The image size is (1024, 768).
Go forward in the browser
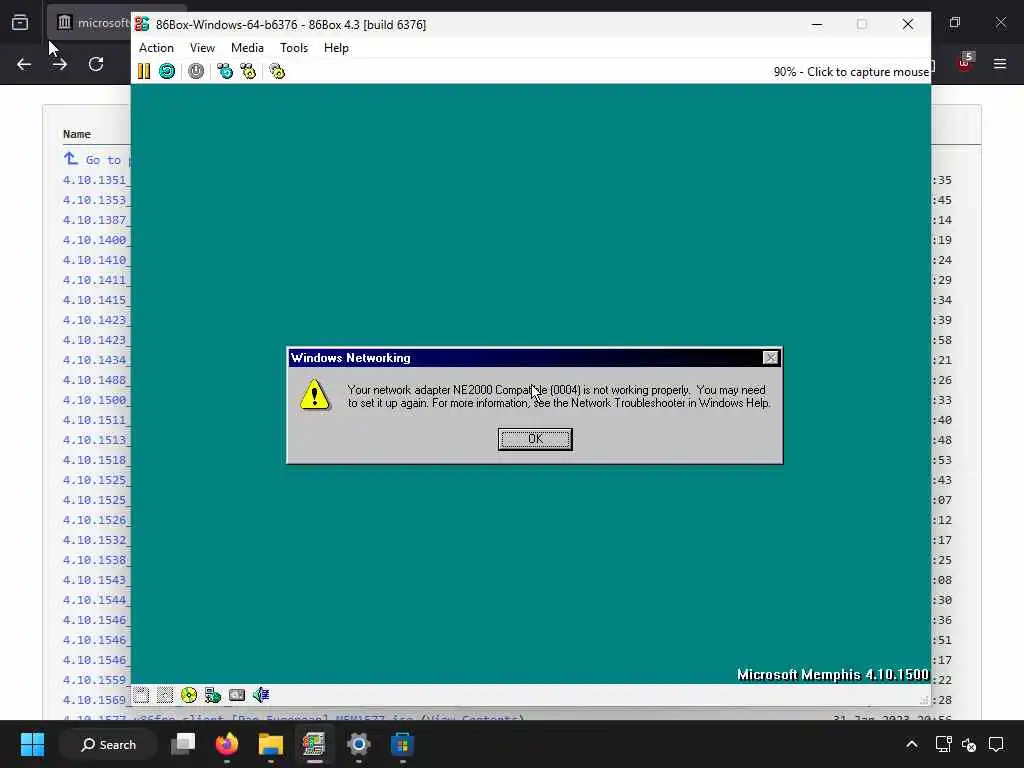pos(59,64)
